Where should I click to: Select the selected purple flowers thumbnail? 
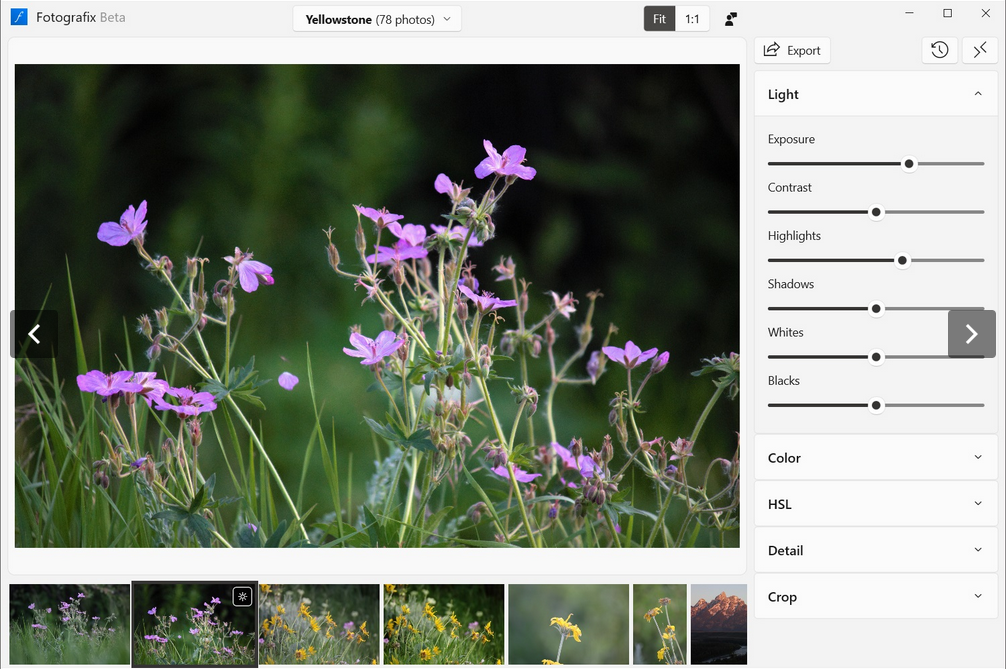pyautogui.click(x=195, y=625)
